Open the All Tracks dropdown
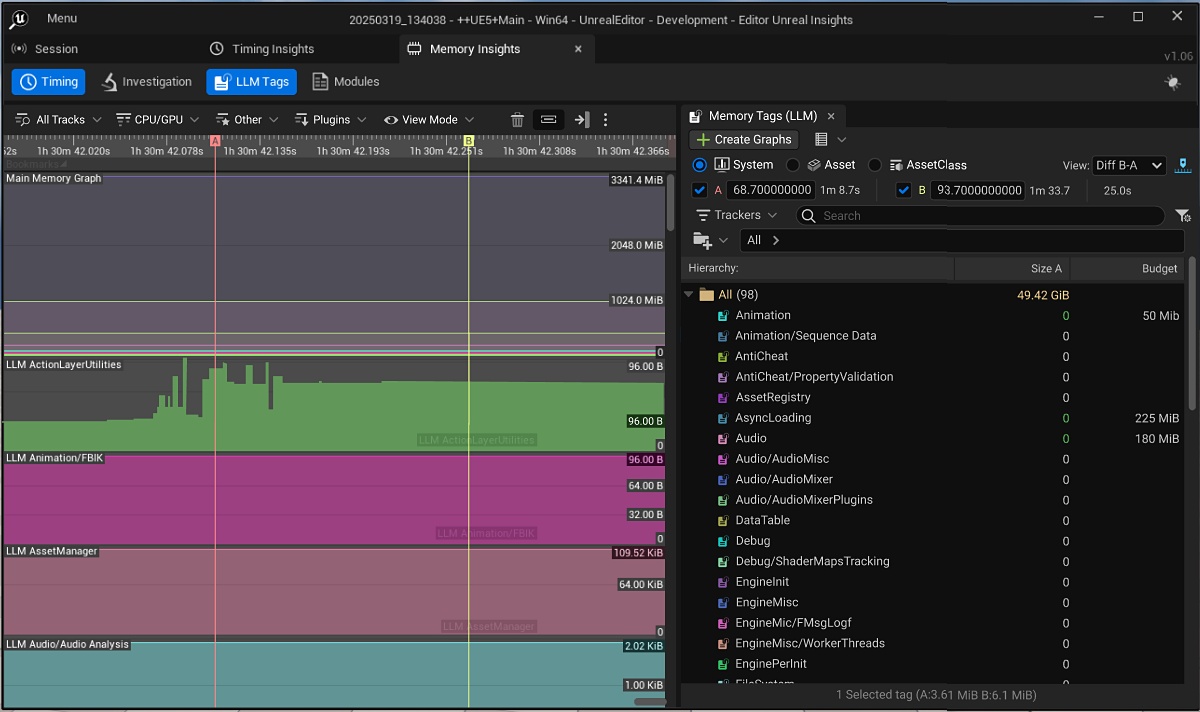 [59, 119]
